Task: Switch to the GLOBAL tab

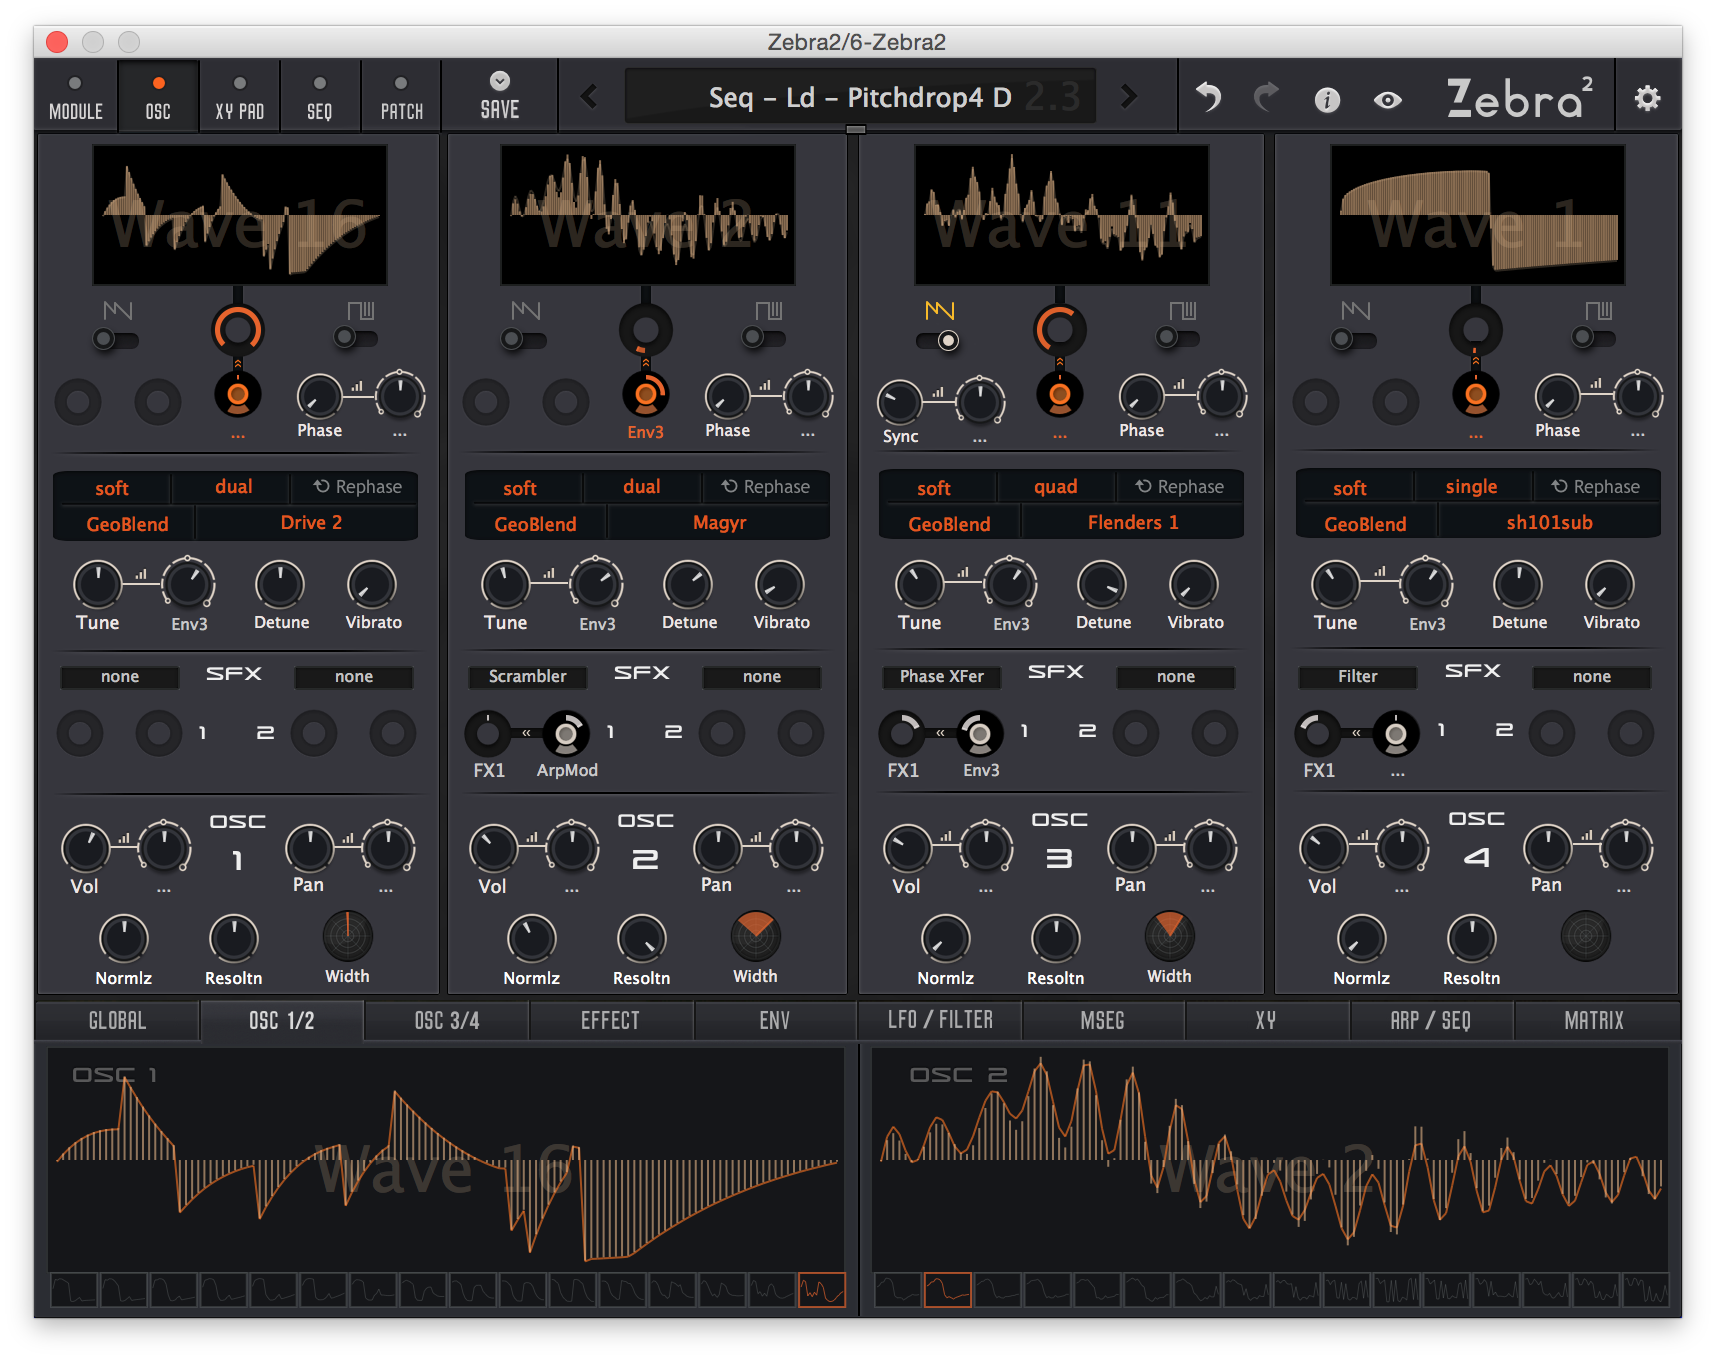Action: click(117, 1021)
